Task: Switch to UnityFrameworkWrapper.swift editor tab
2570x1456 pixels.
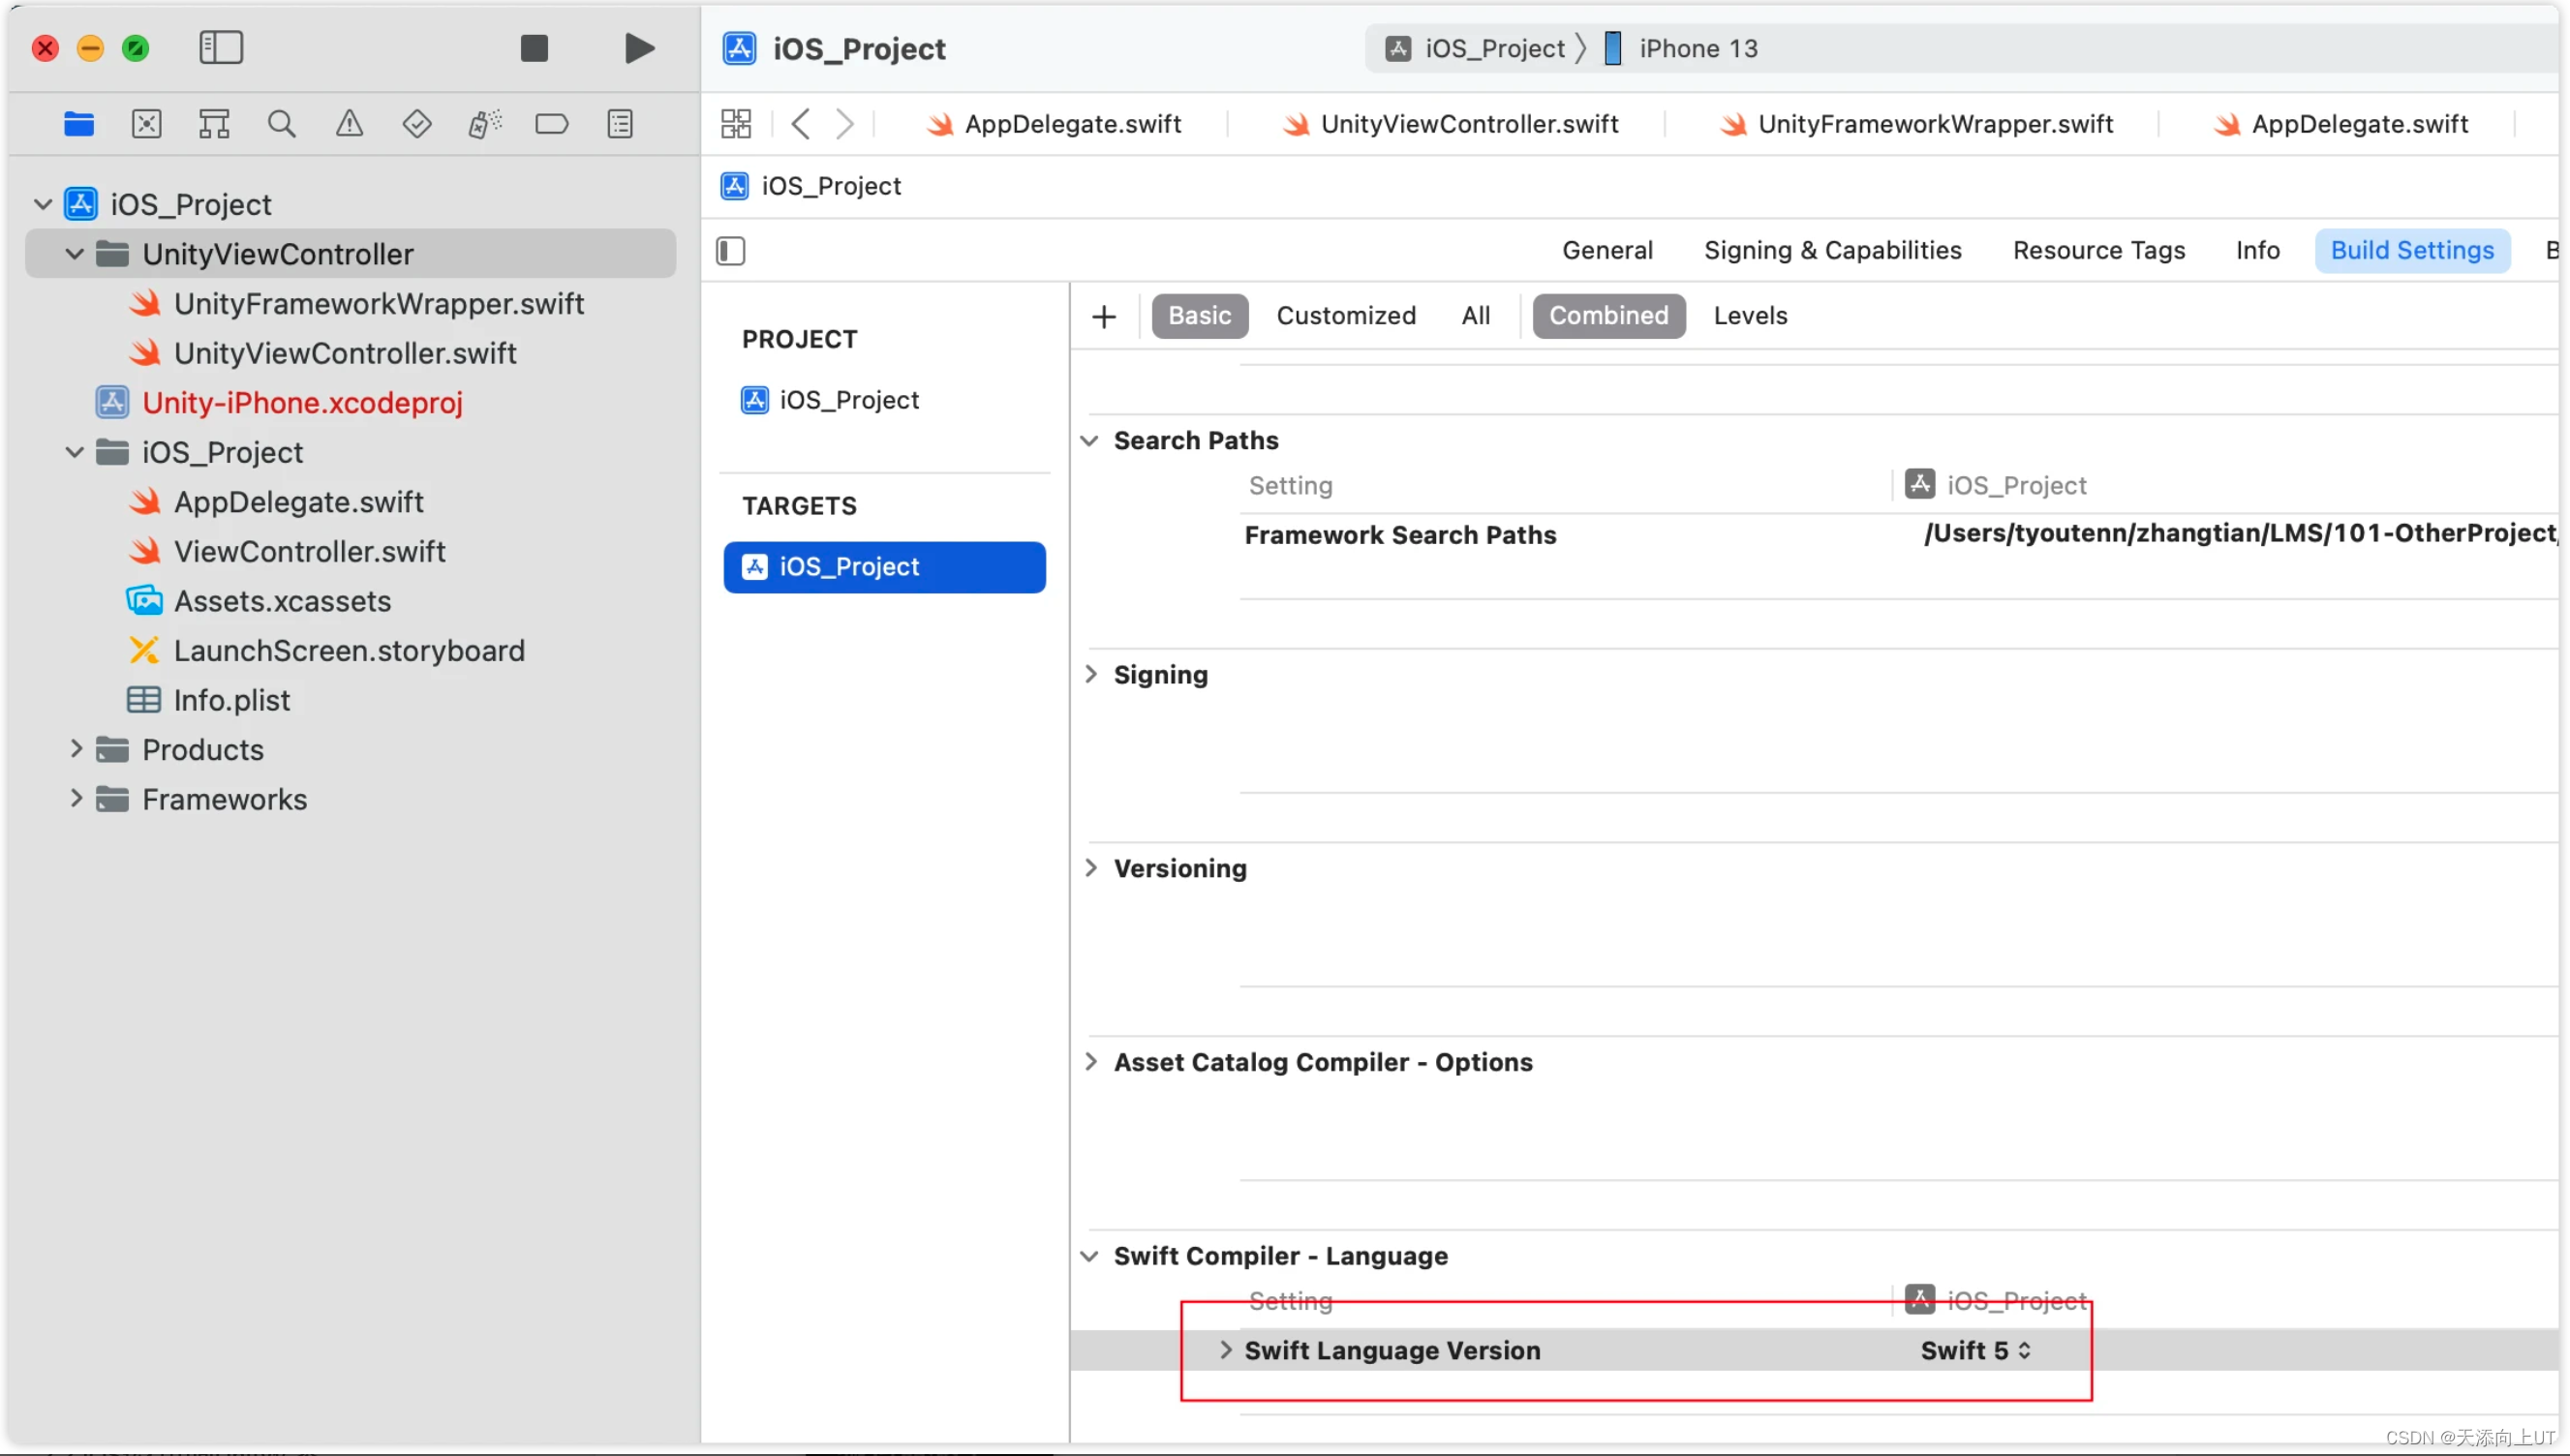Action: pos(1916,124)
